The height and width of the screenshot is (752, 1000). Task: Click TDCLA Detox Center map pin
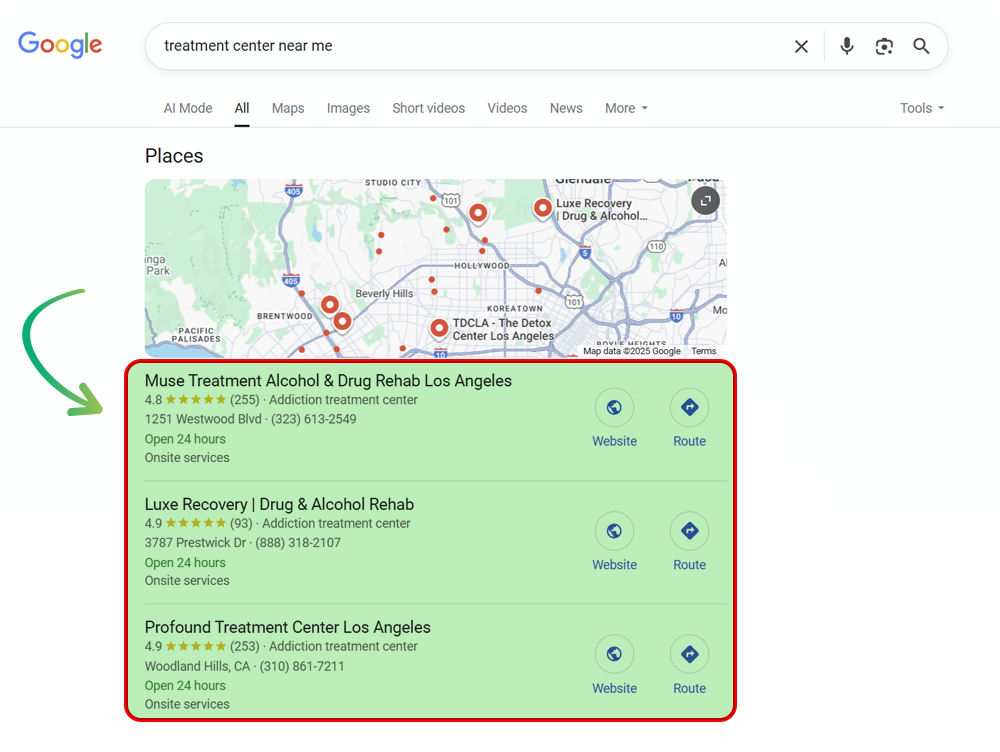pos(438,327)
